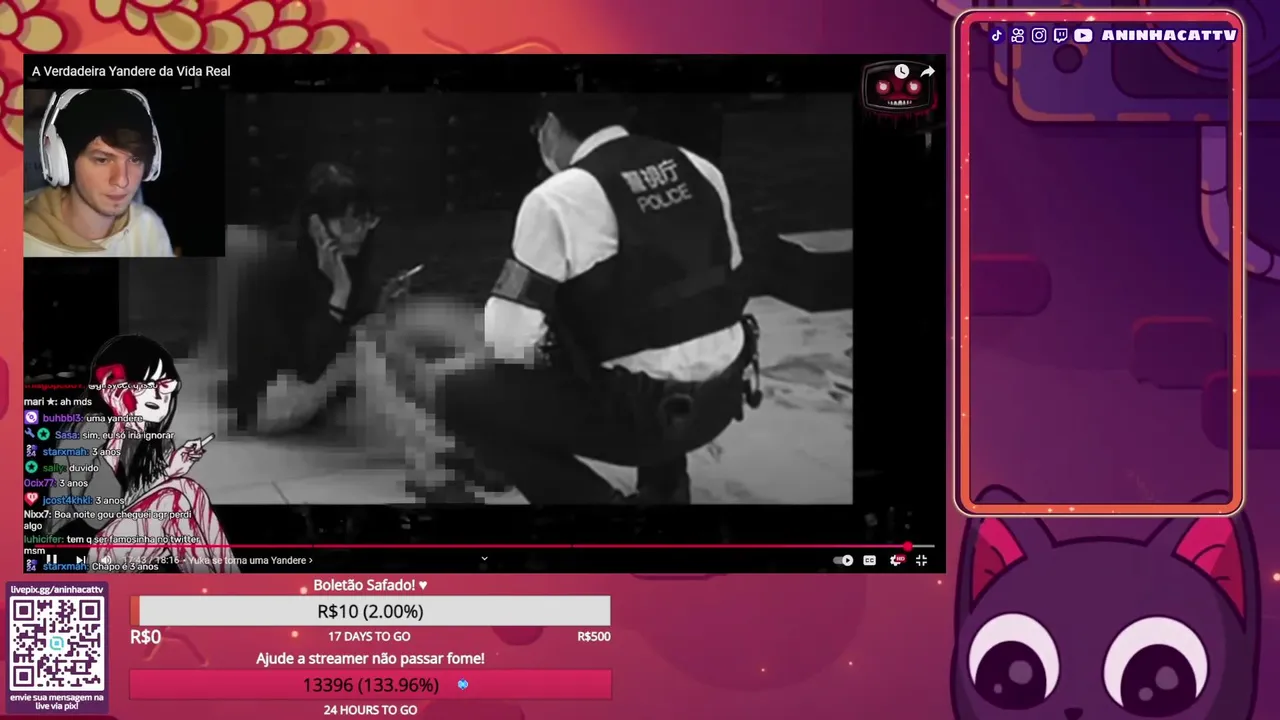1280x720 pixels.
Task: Click Nbx7's 'Boa noite gou' chat message
Action: point(108,519)
